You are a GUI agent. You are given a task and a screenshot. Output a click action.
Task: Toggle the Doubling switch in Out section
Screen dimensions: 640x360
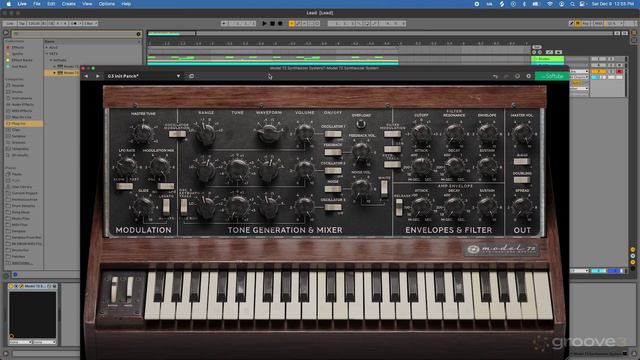[522, 180]
